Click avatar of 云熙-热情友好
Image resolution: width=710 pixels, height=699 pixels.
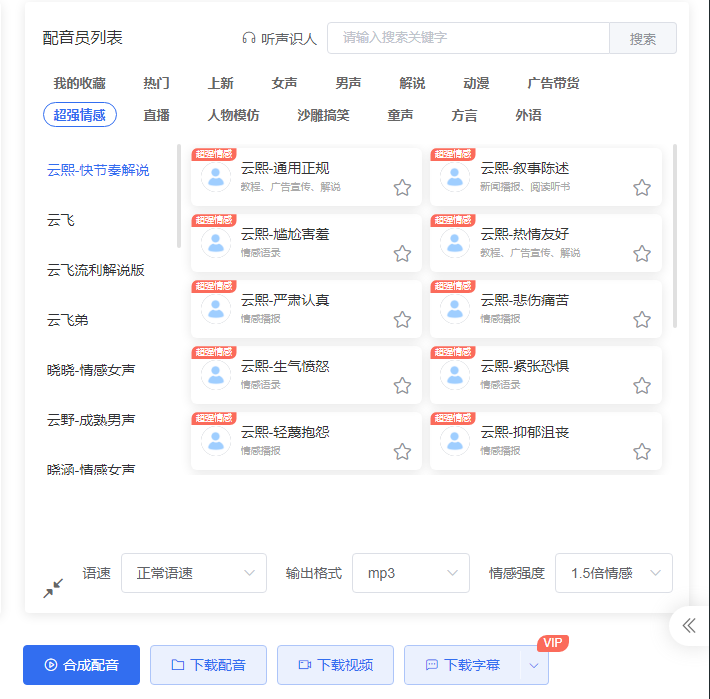[x=455, y=243]
